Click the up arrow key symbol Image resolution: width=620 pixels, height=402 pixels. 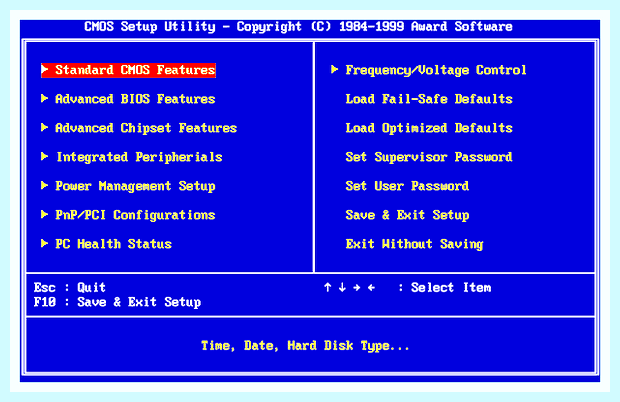327,287
